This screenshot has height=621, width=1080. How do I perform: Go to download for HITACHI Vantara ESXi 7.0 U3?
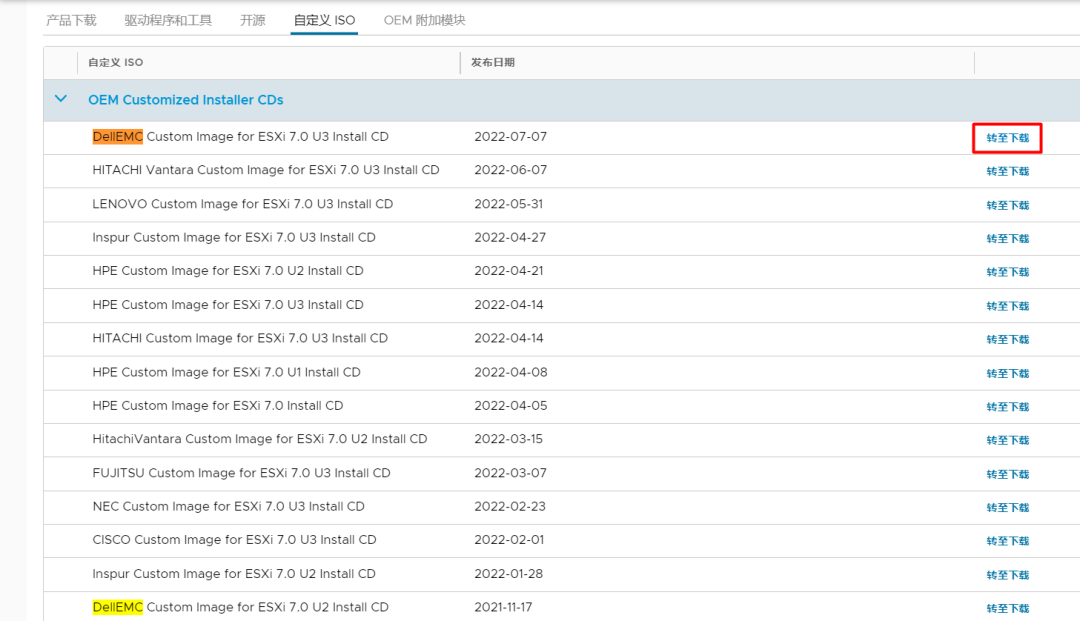tap(1007, 171)
